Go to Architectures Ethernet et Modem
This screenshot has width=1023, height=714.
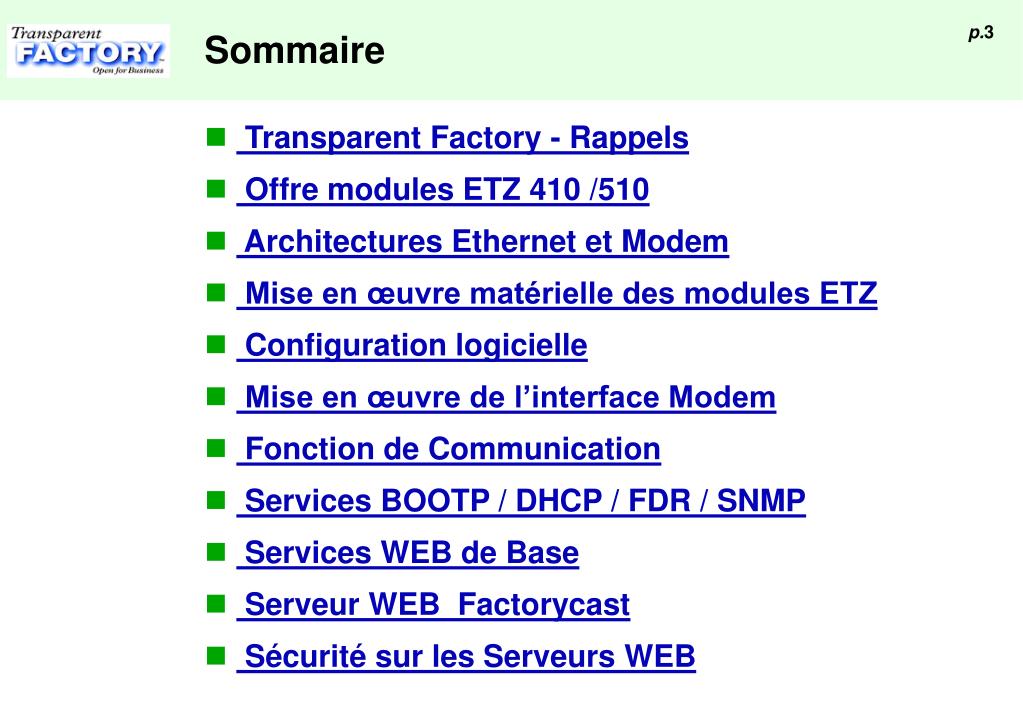pyautogui.click(x=483, y=241)
